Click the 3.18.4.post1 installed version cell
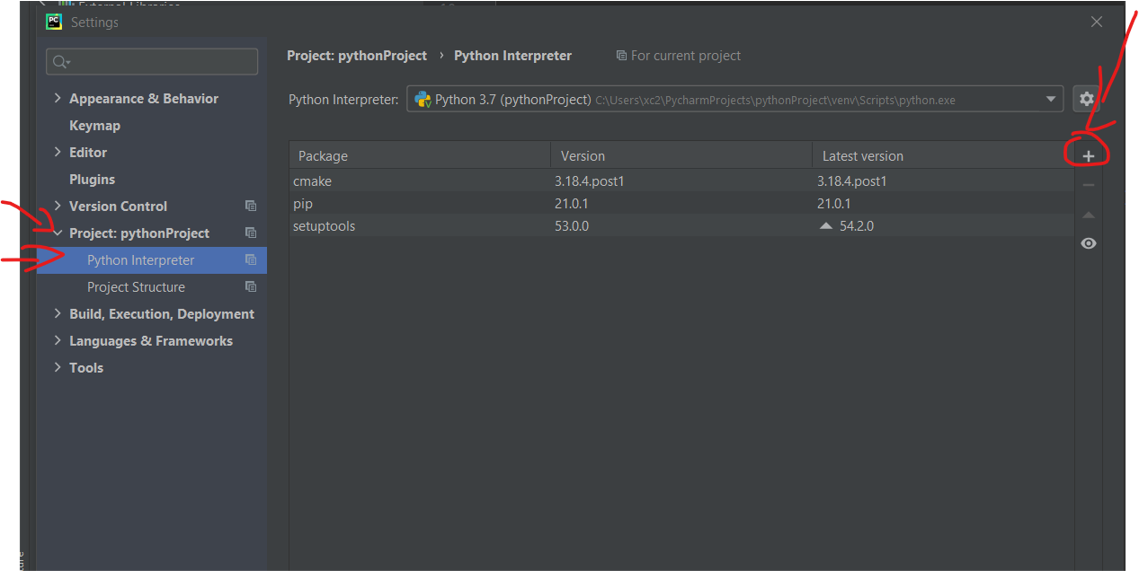 pyautogui.click(x=589, y=181)
